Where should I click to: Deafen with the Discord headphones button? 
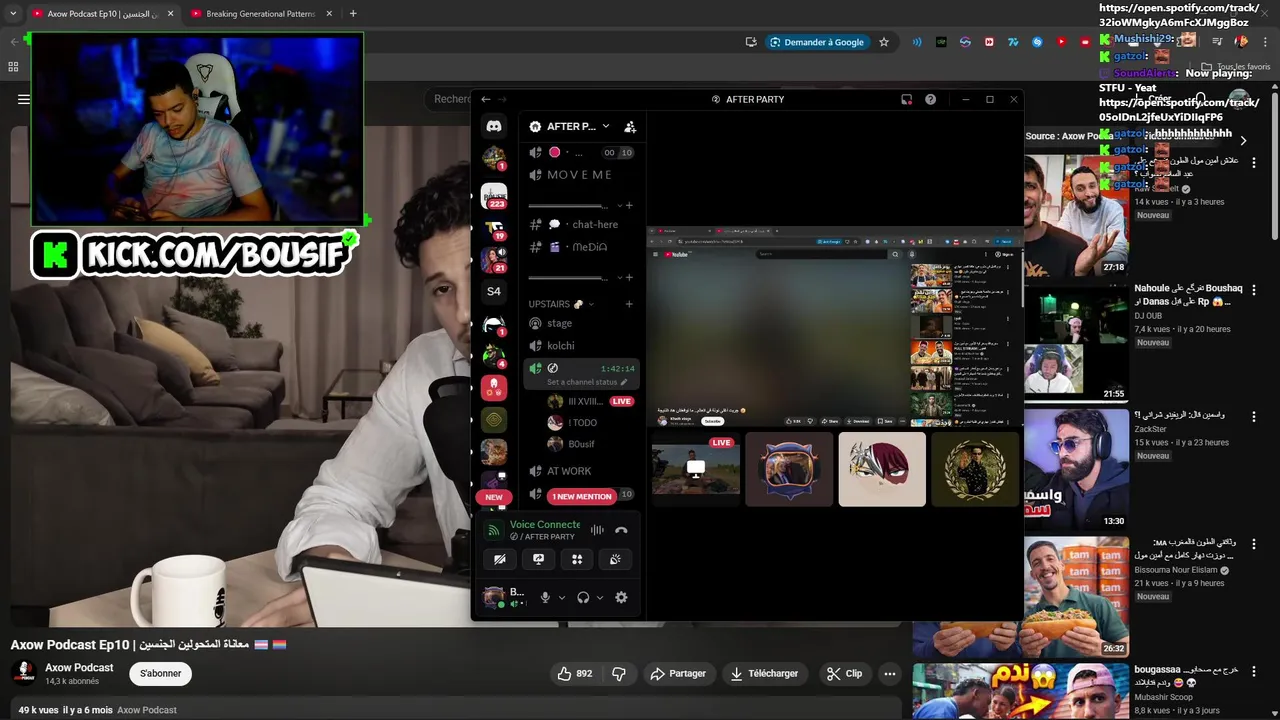pyautogui.click(x=583, y=597)
